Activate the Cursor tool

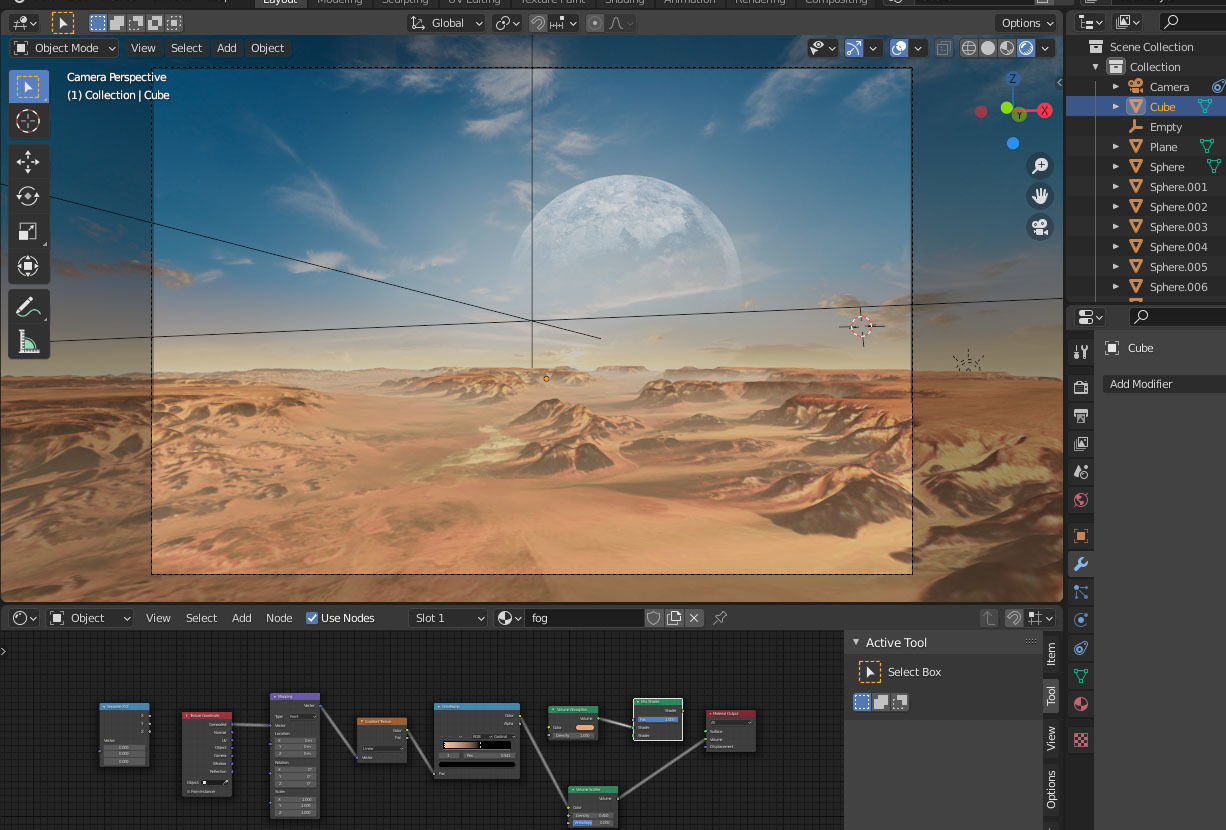click(x=28, y=121)
